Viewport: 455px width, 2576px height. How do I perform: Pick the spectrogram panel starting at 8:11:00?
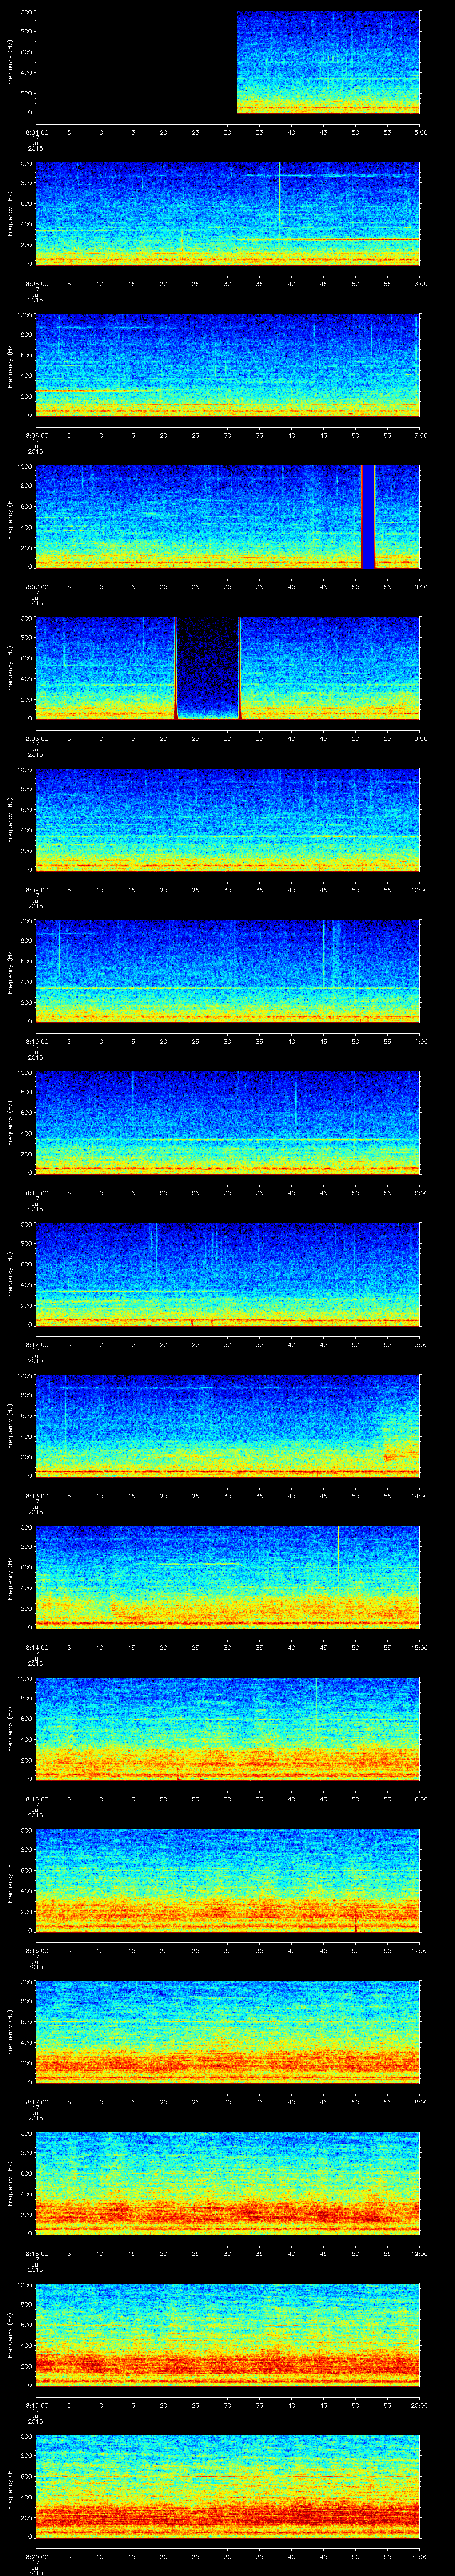click(228, 1123)
